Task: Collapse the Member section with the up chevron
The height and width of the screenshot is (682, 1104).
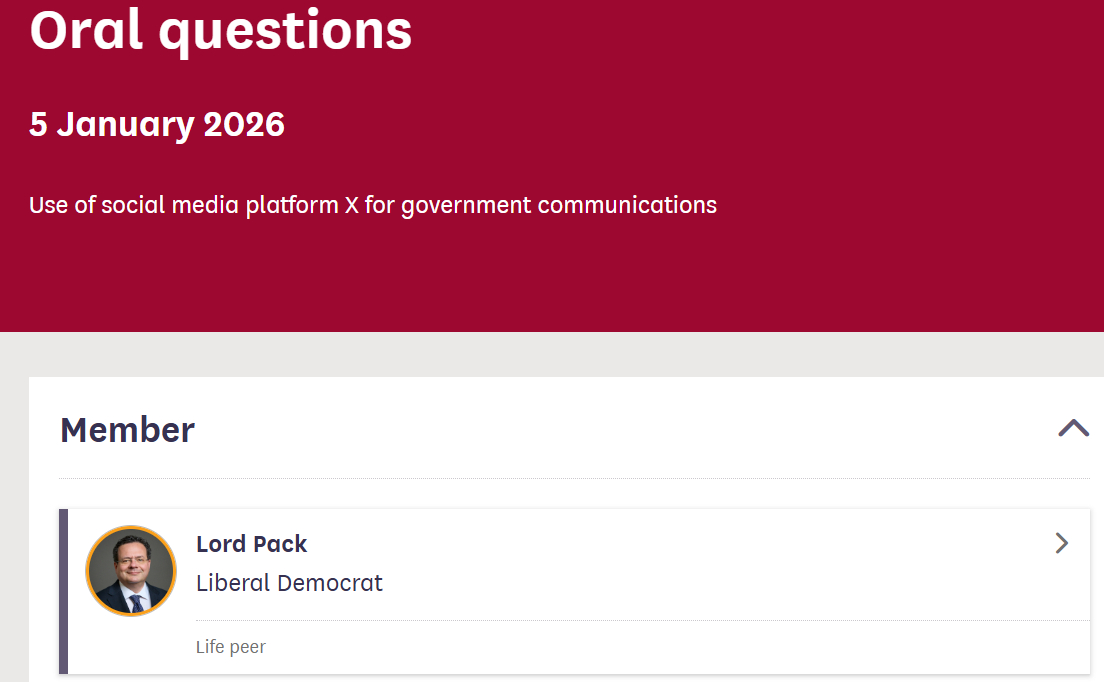Action: pos(1073,428)
